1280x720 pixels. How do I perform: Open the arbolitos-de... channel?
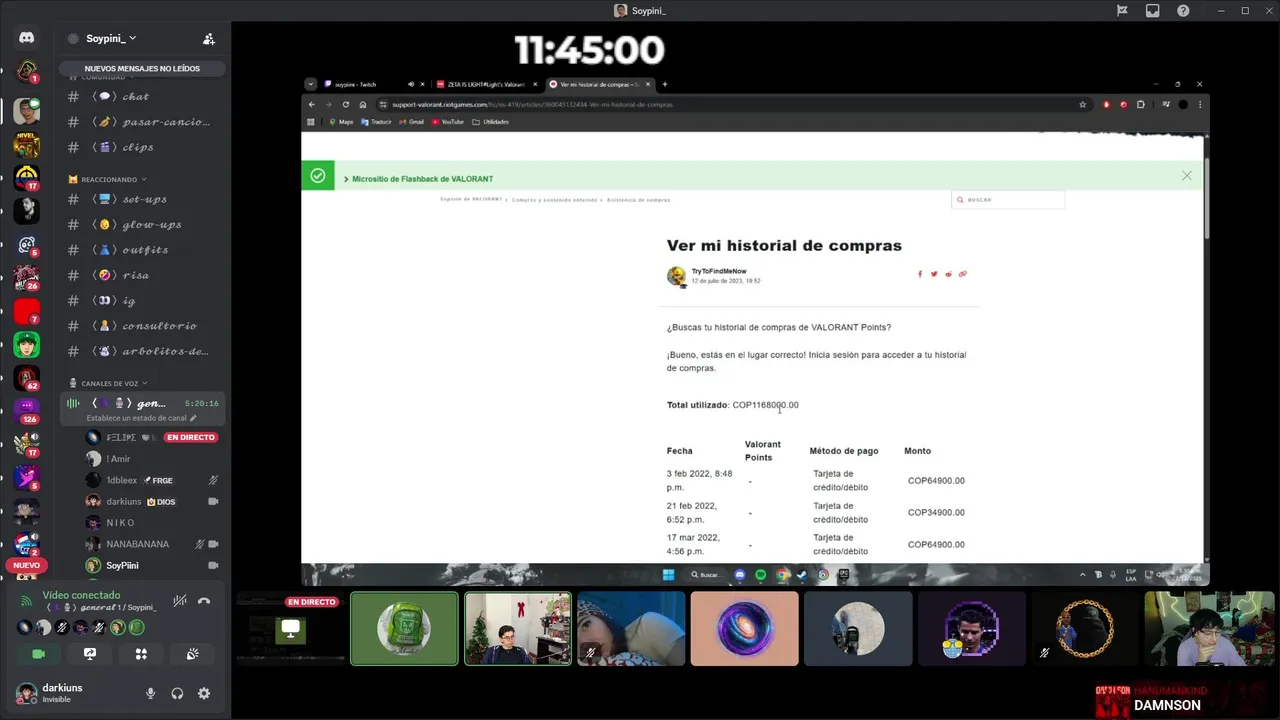coord(142,351)
